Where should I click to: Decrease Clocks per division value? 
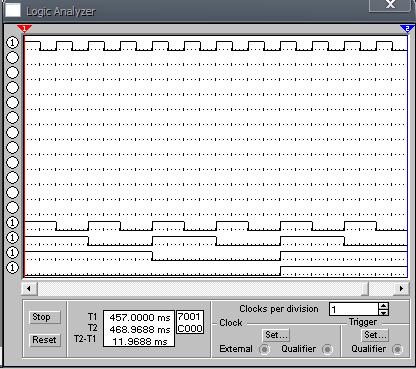click(x=384, y=313)
